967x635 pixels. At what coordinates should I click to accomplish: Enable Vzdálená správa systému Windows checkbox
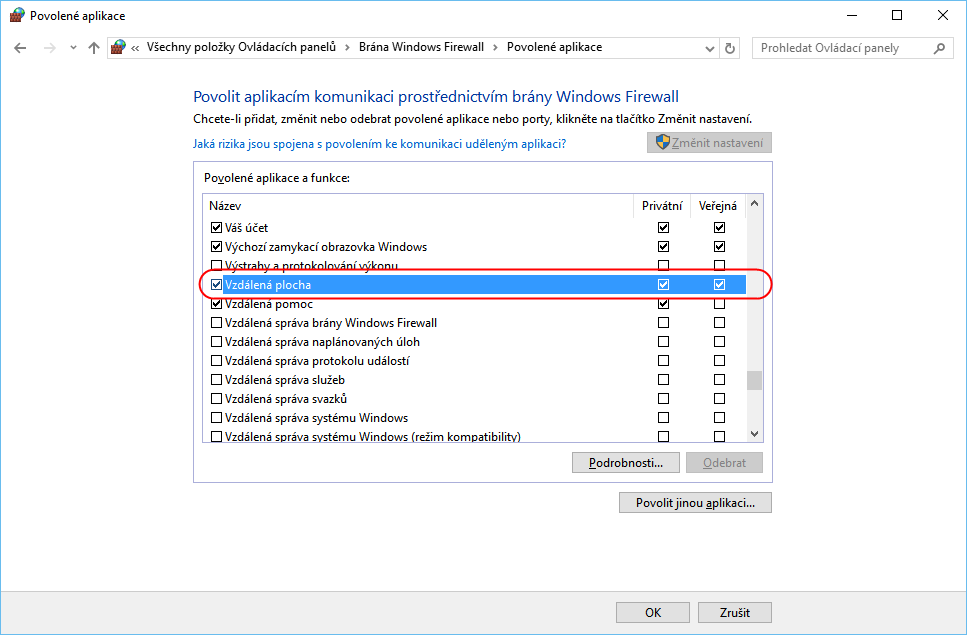[216, 418]
